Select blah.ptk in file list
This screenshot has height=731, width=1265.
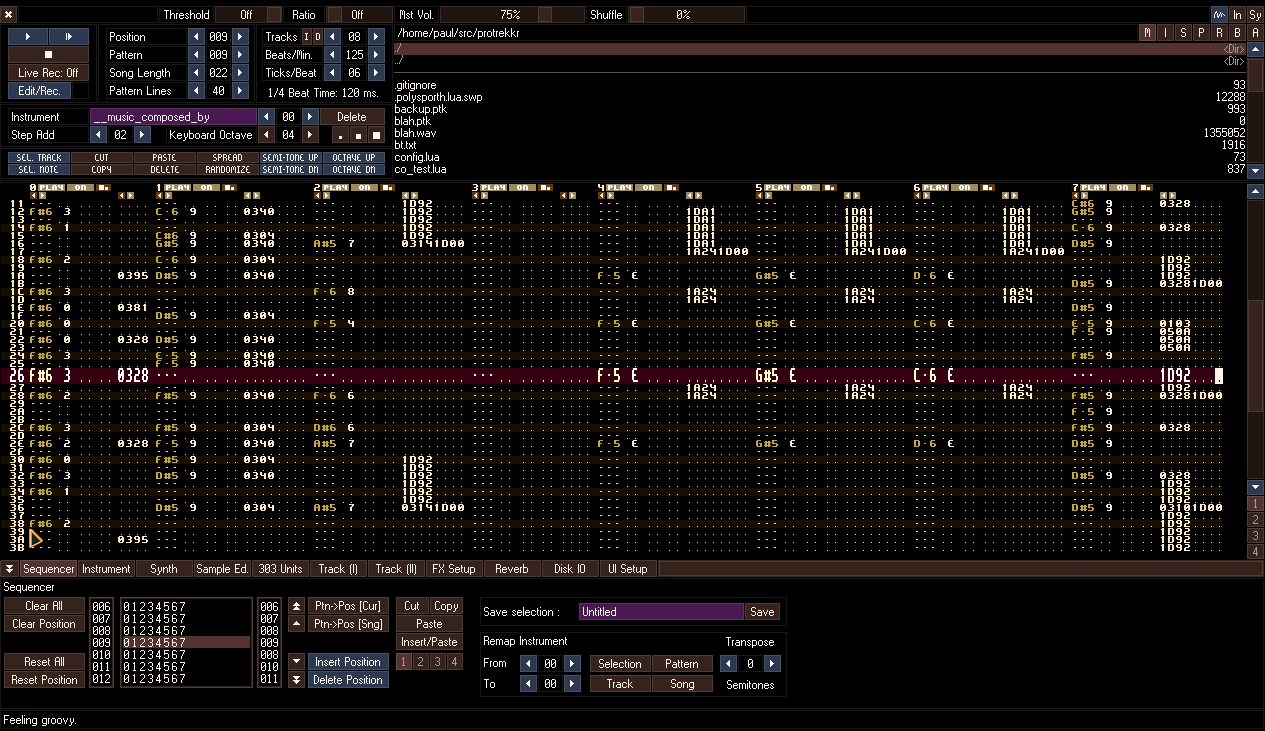pos(820,121)
